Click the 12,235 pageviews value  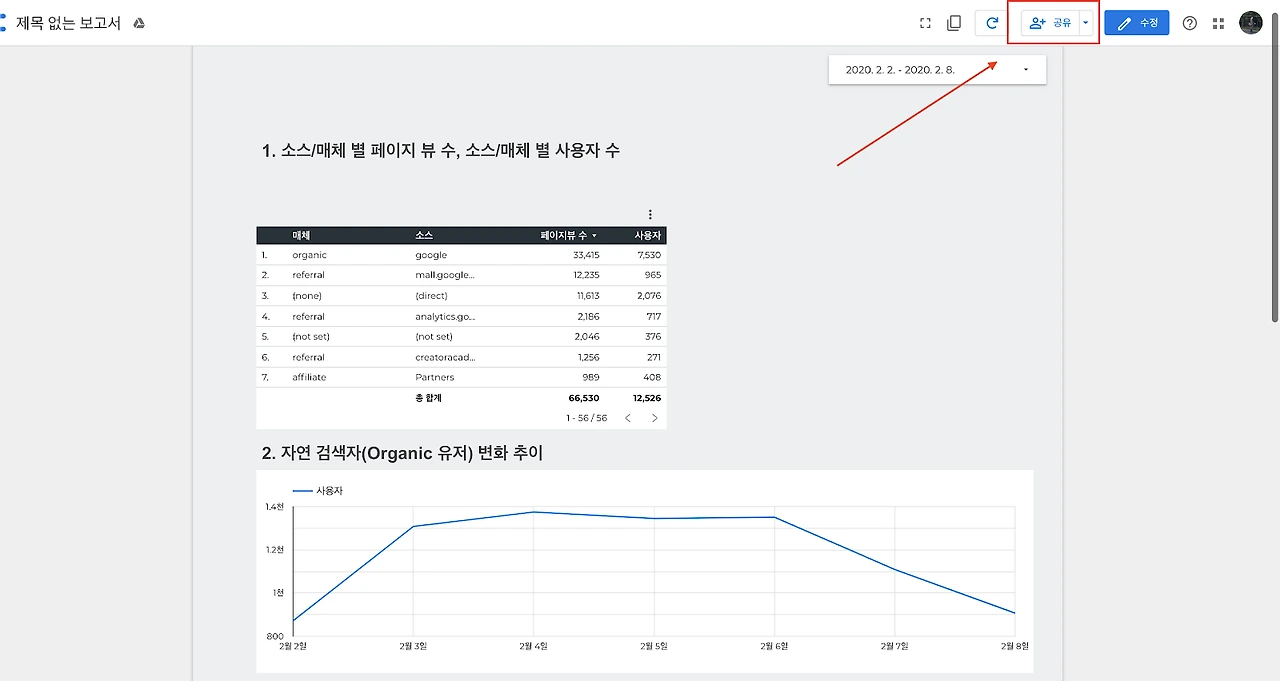point(586,275)
